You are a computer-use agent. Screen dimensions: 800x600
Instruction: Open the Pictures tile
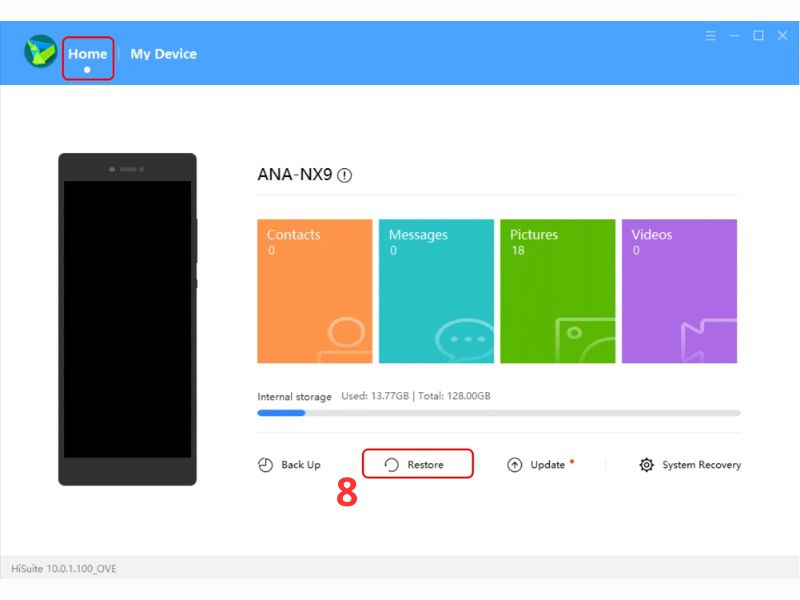(558, 291)
